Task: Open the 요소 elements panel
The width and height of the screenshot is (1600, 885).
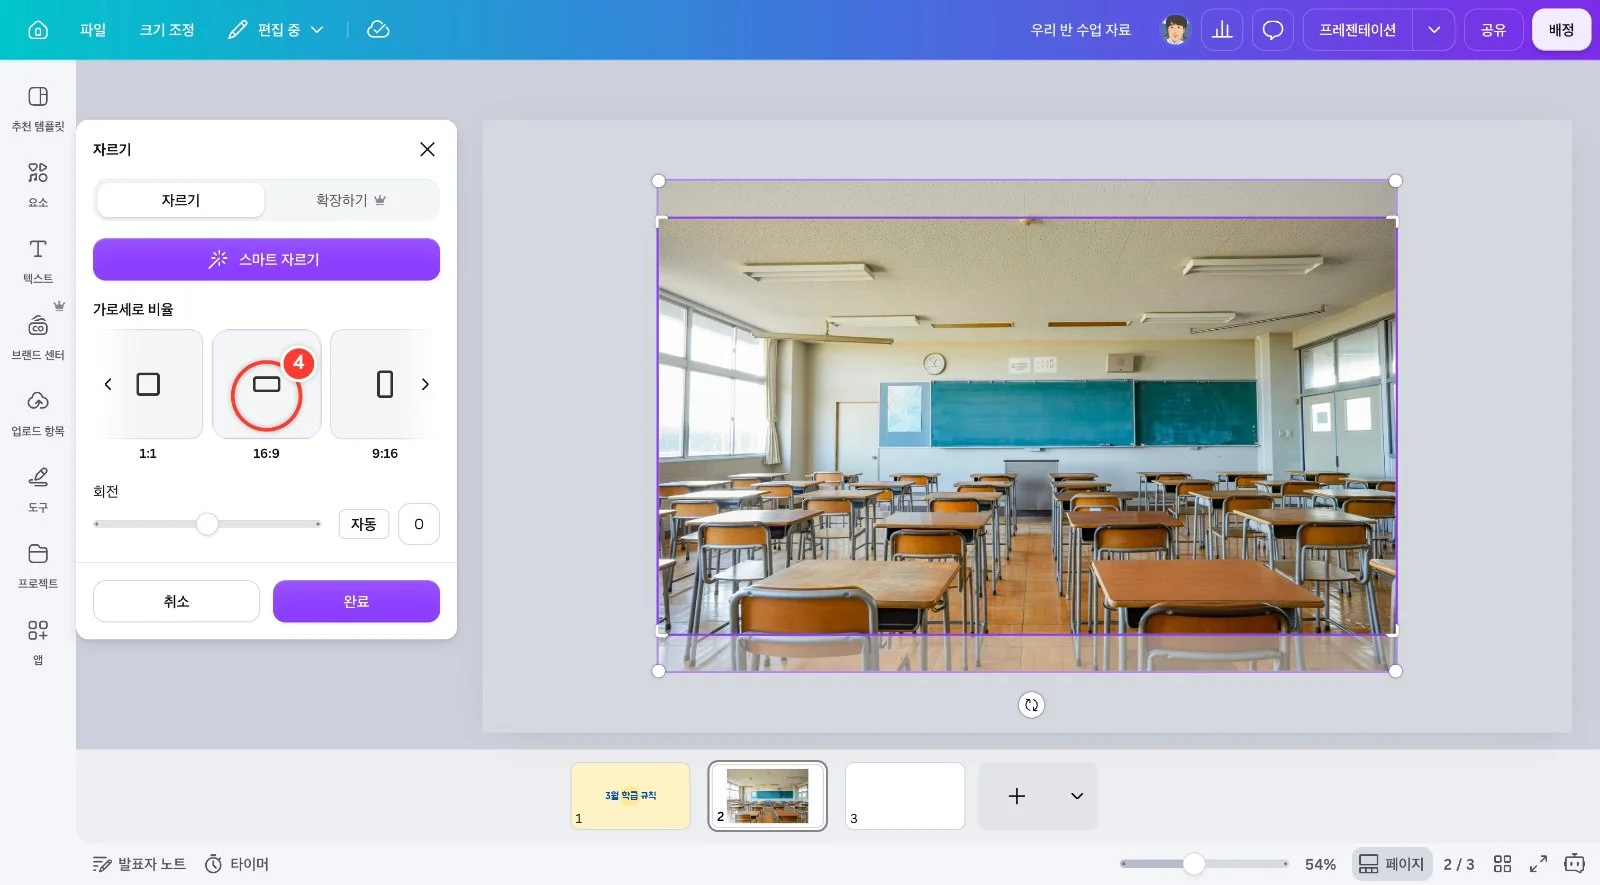Action: coord(38,184)
